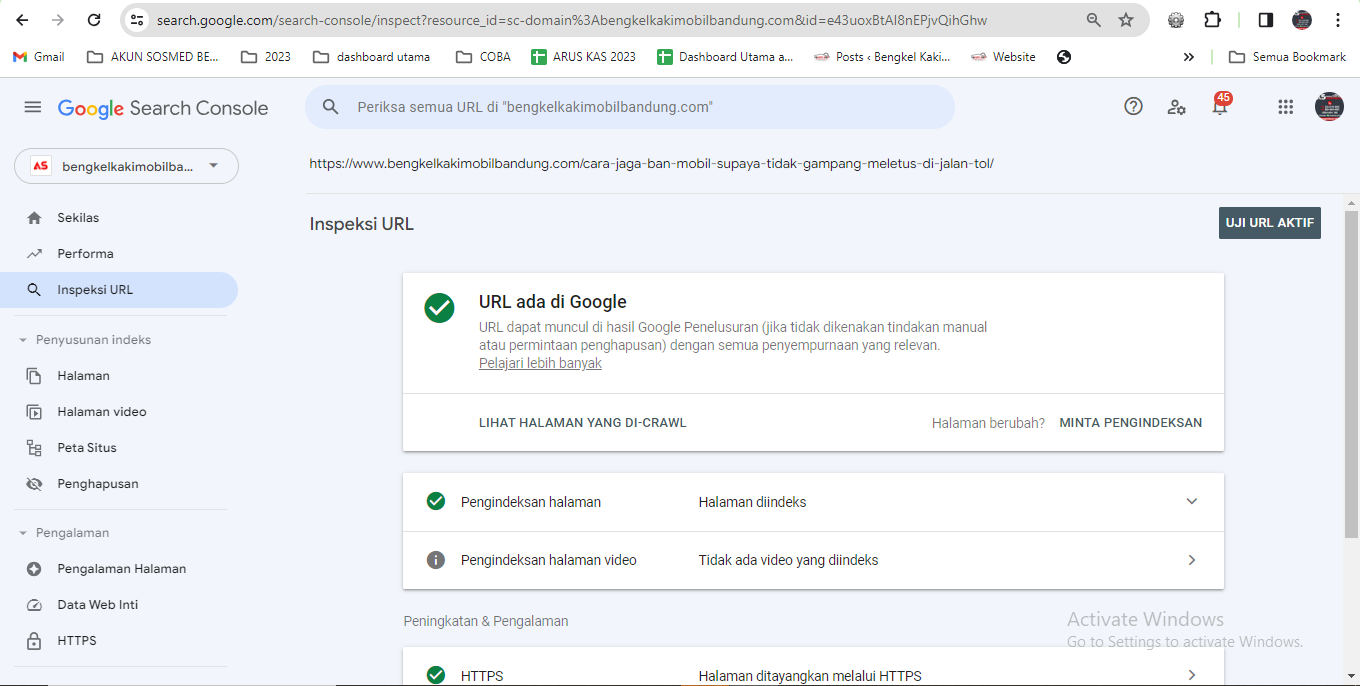This screenshot has width=1360, height=686.
Task: Collapse the Pengalaman sidebar section
Action: [23, 533]
